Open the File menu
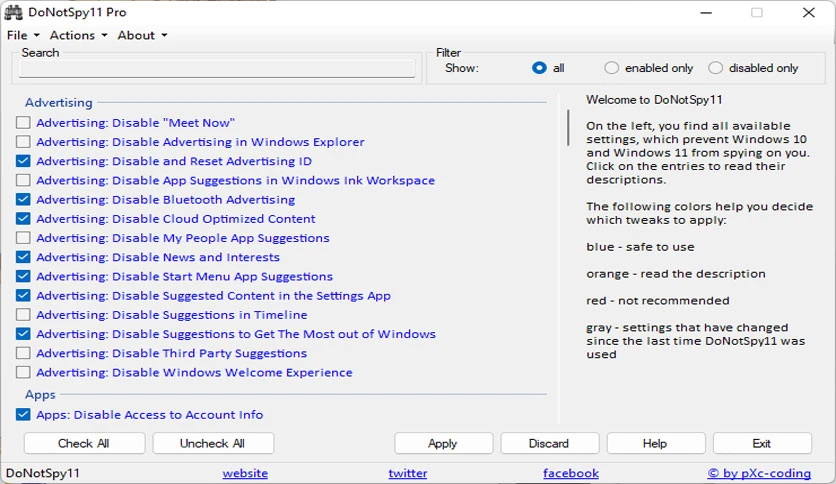The width and height of the screenshot is (836, 484). pos(23,35)
